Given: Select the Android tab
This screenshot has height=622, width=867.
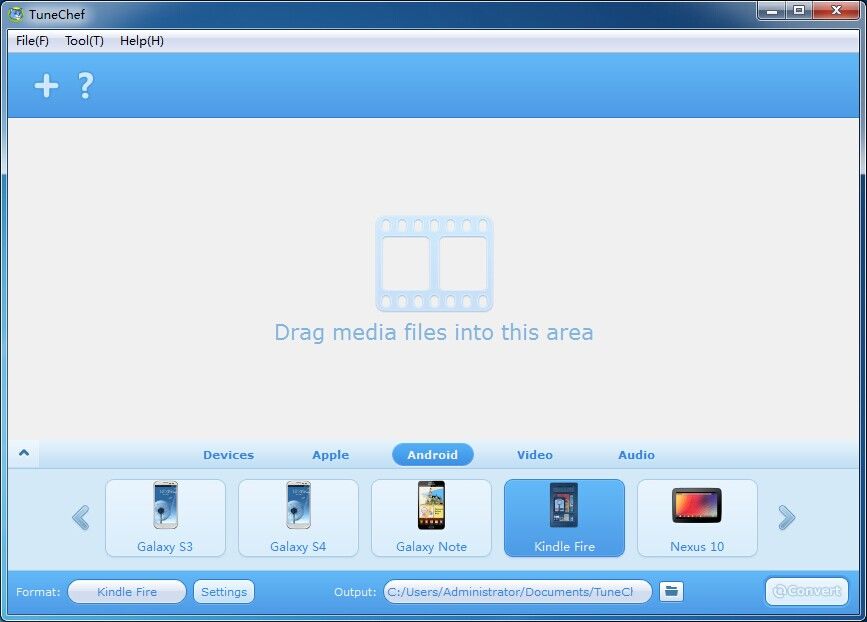Looking at the screenshot, I should tap(432, 454).
